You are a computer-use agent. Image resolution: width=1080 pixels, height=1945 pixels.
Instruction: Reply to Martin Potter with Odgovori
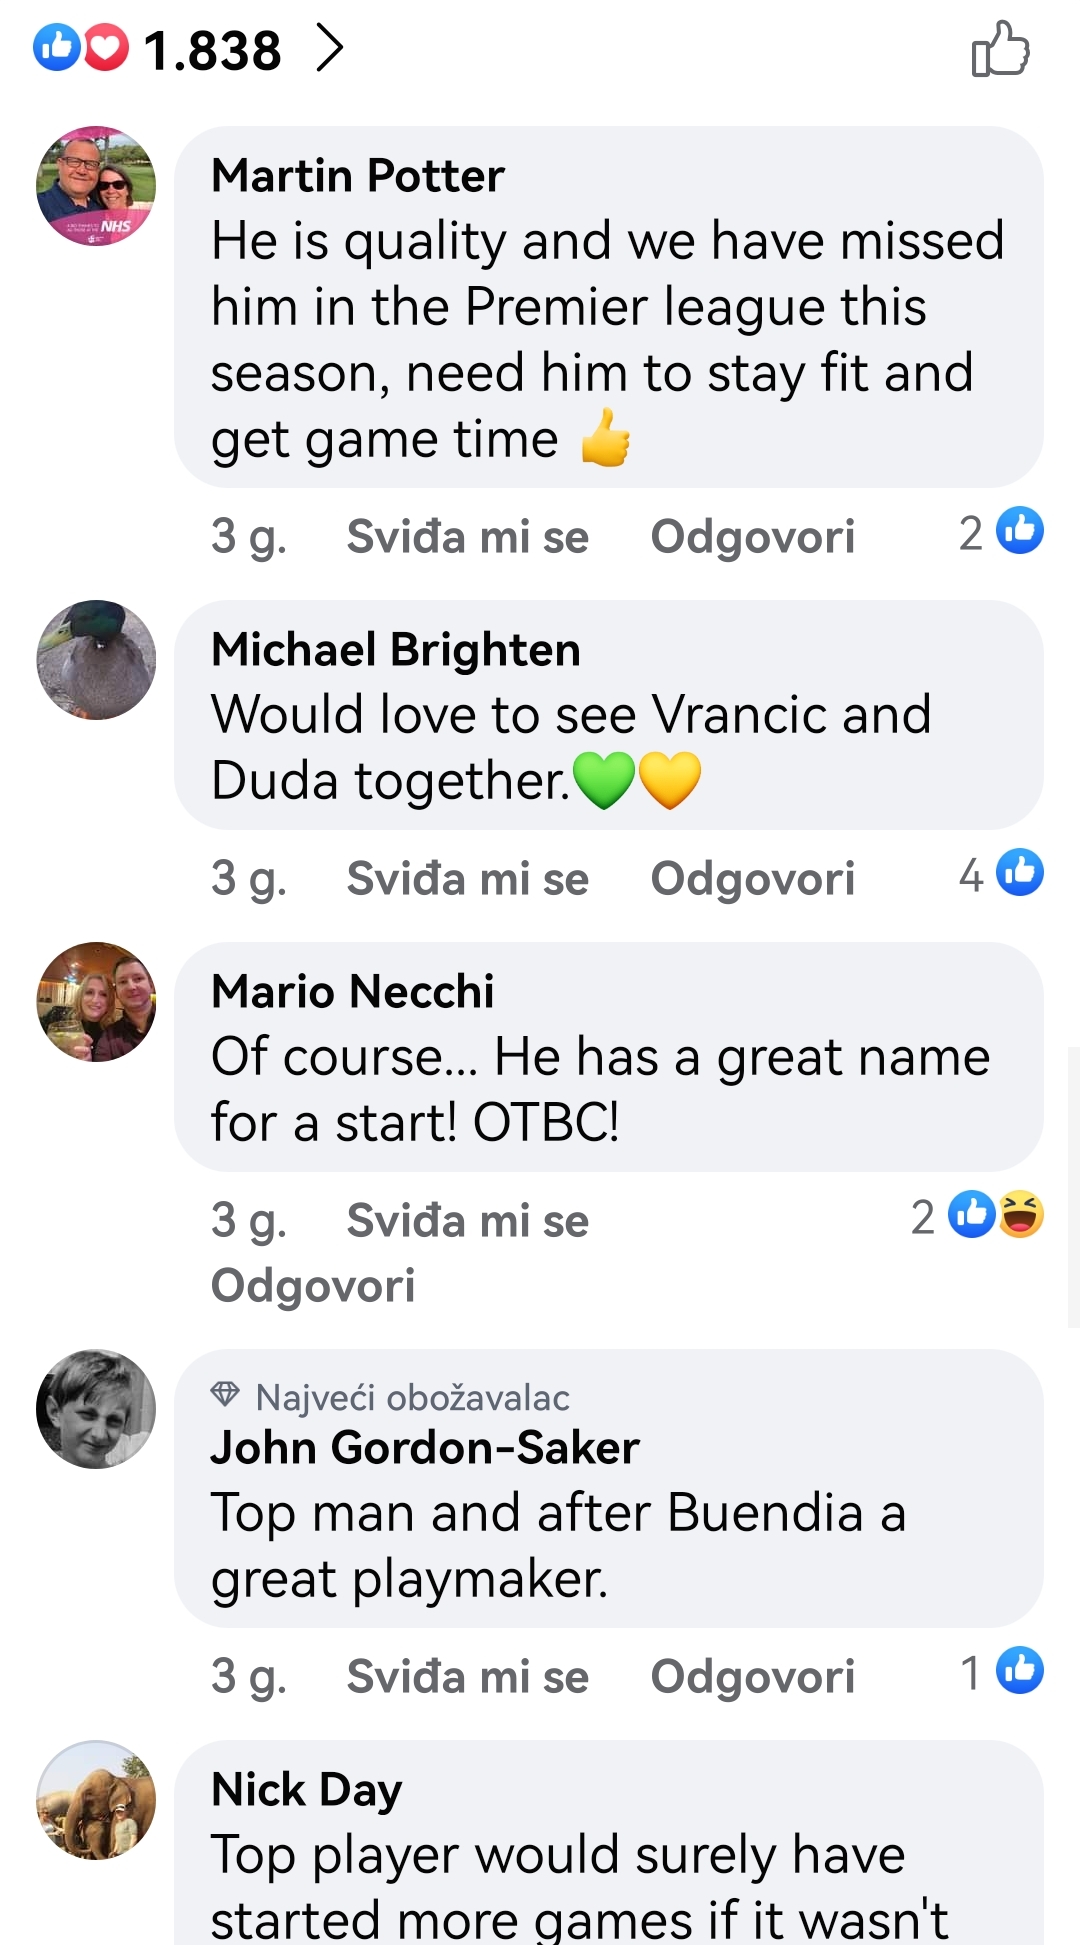click(753, 537)
